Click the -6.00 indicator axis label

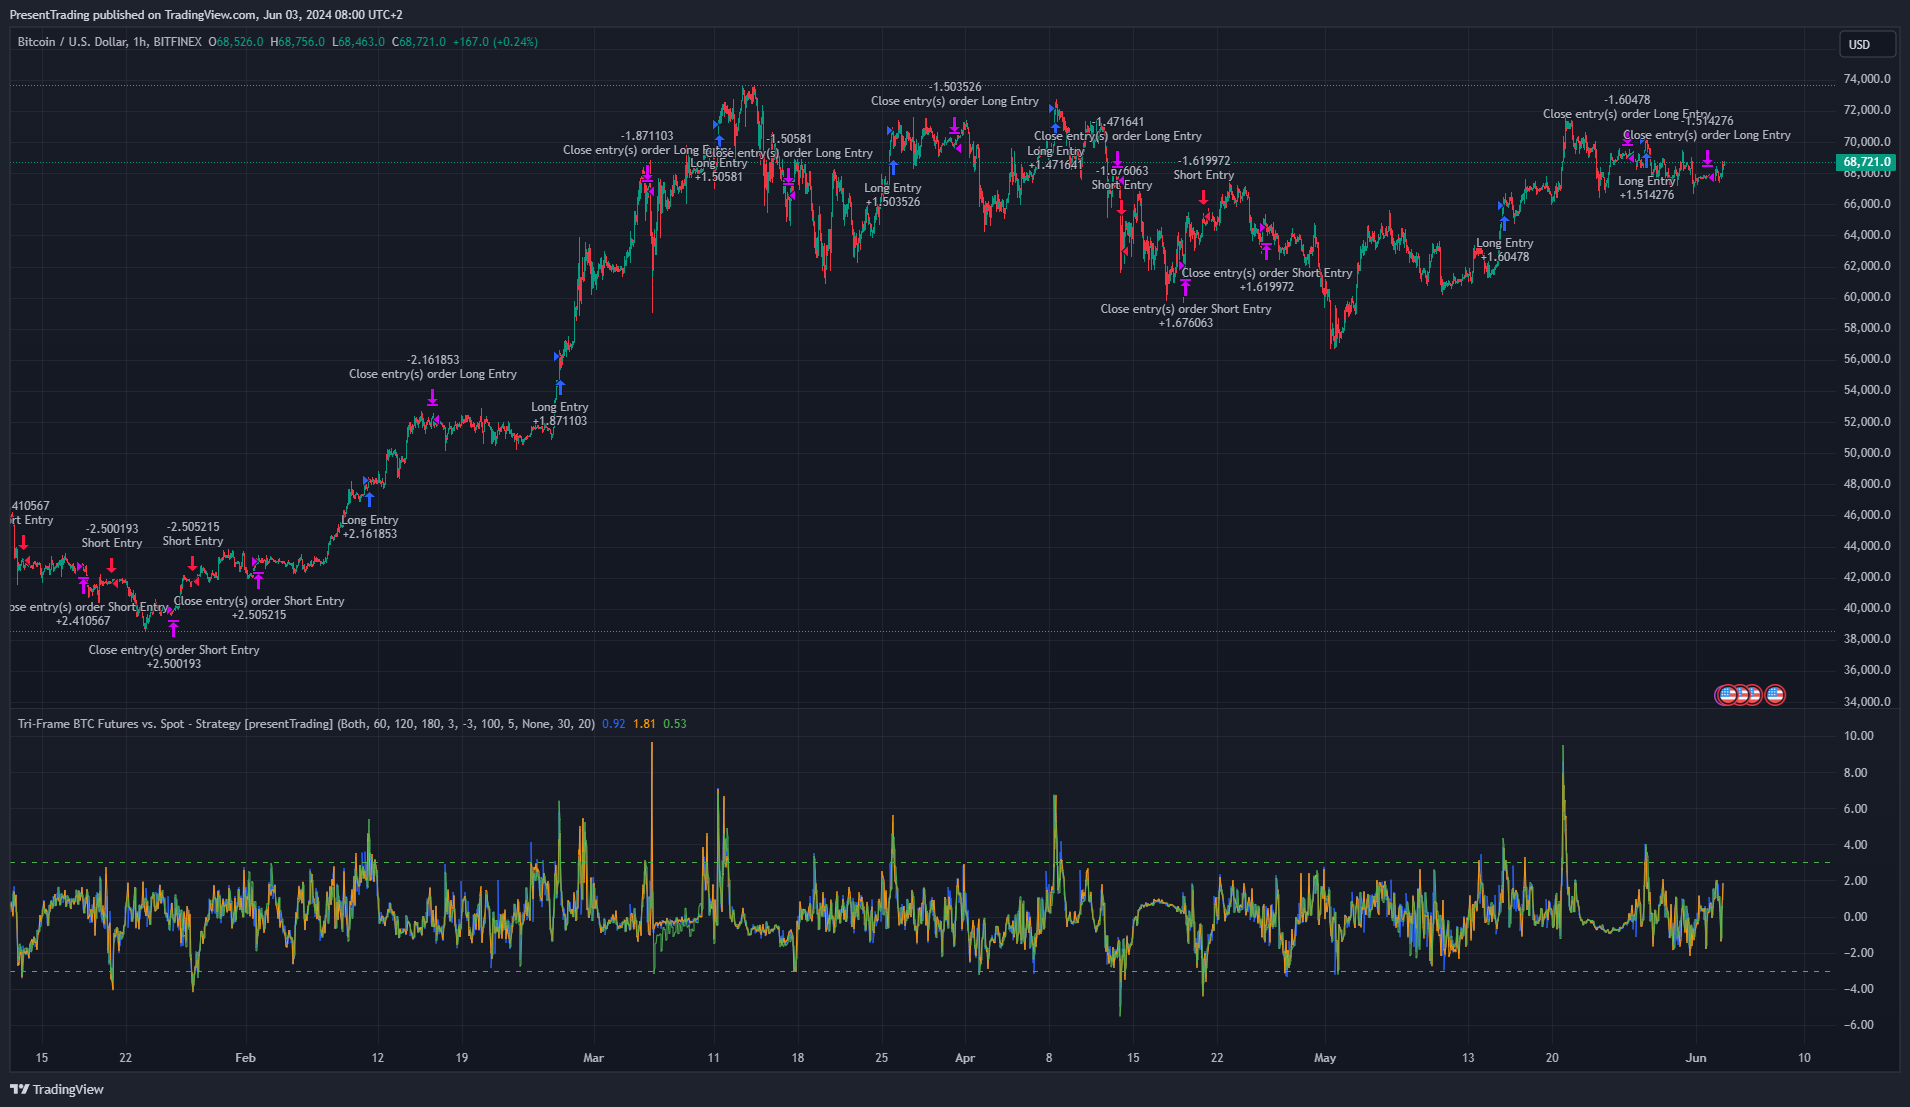pyautogui.click(x=1859, y=1025)
